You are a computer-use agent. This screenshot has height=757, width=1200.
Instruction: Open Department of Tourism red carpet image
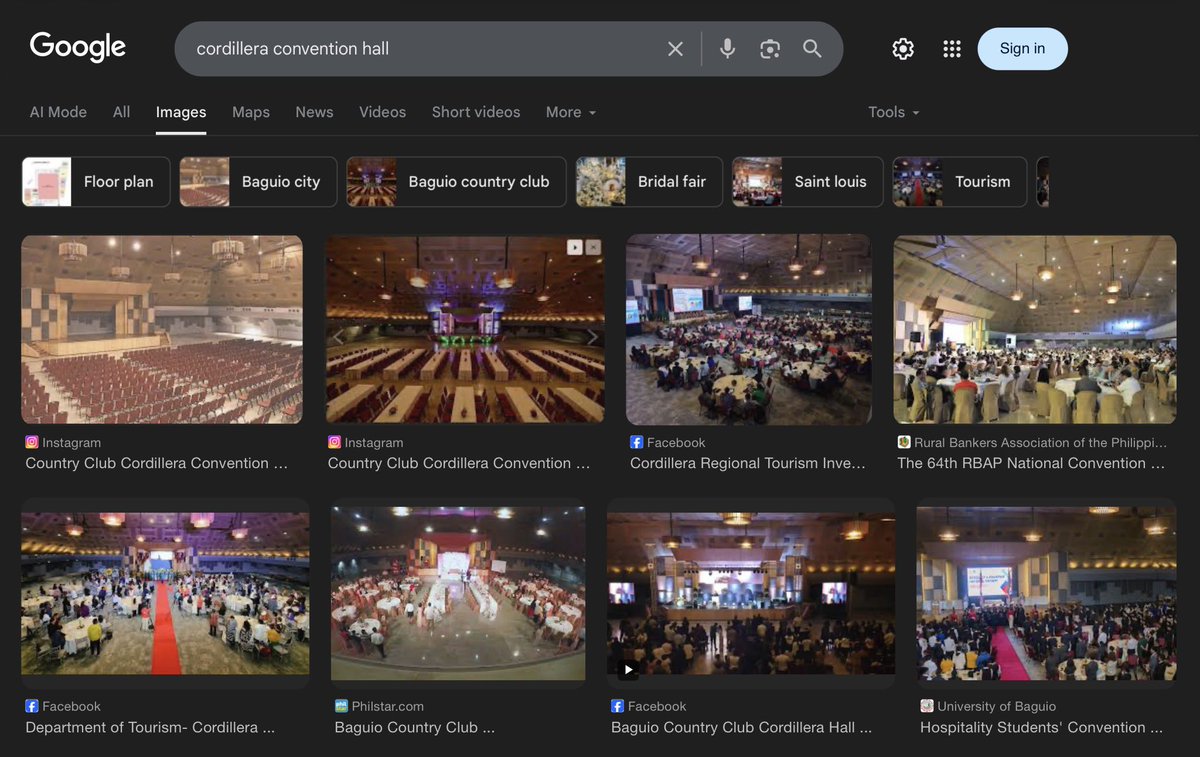point(165,593)
